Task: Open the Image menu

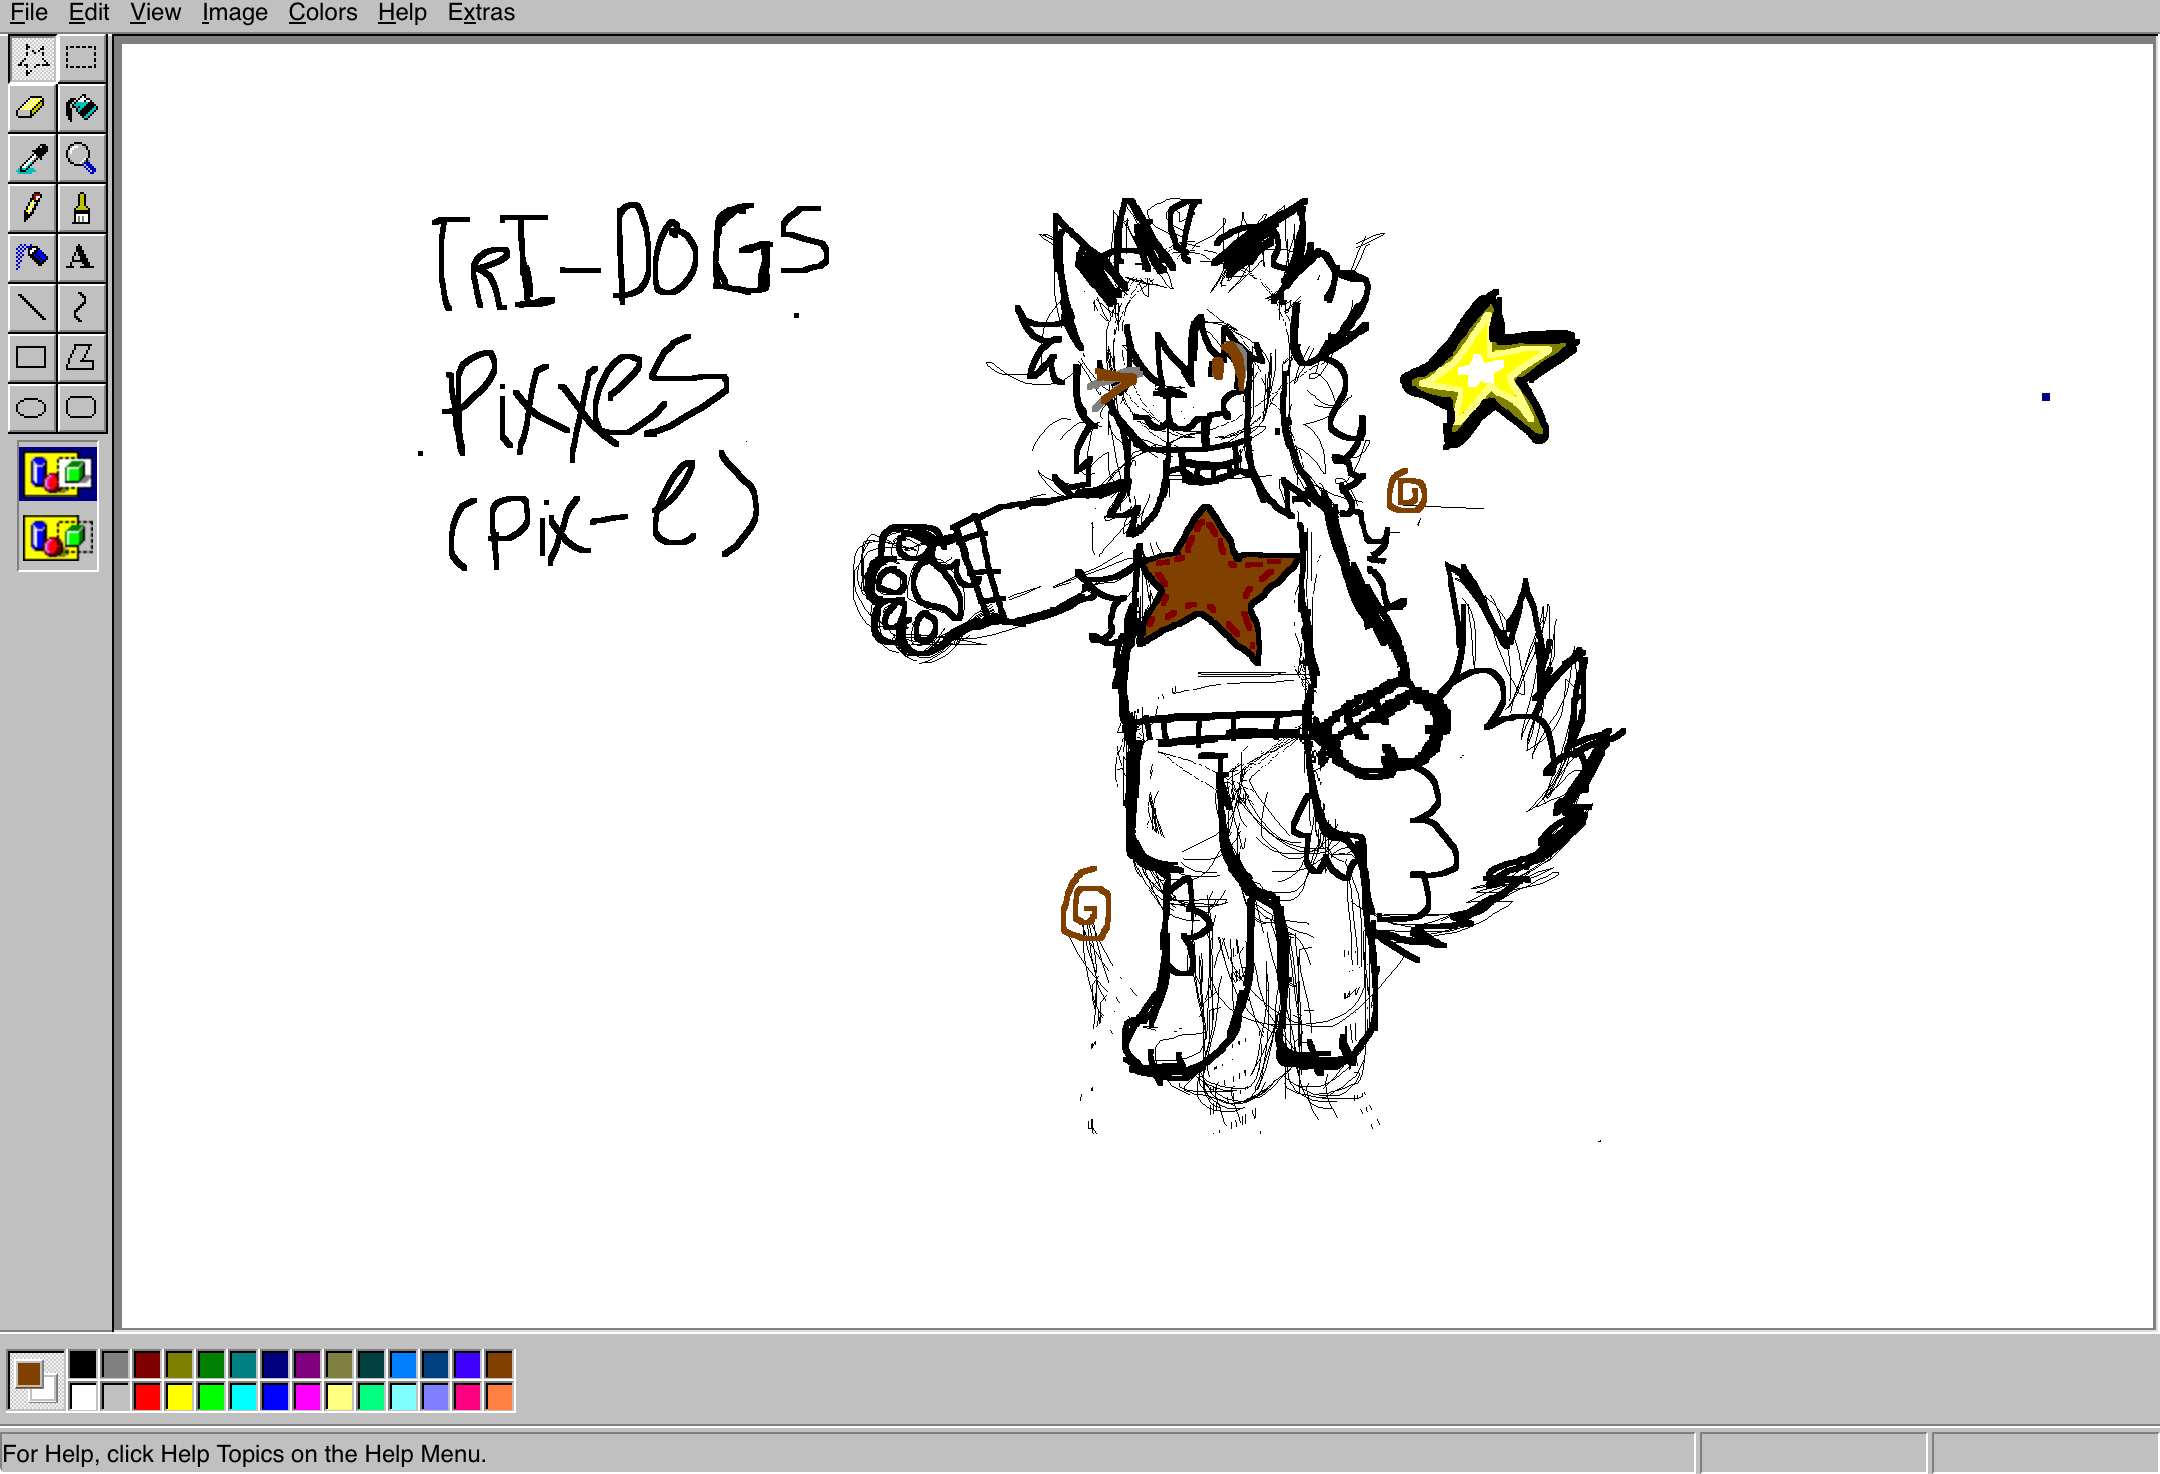Action: [234, 13]
